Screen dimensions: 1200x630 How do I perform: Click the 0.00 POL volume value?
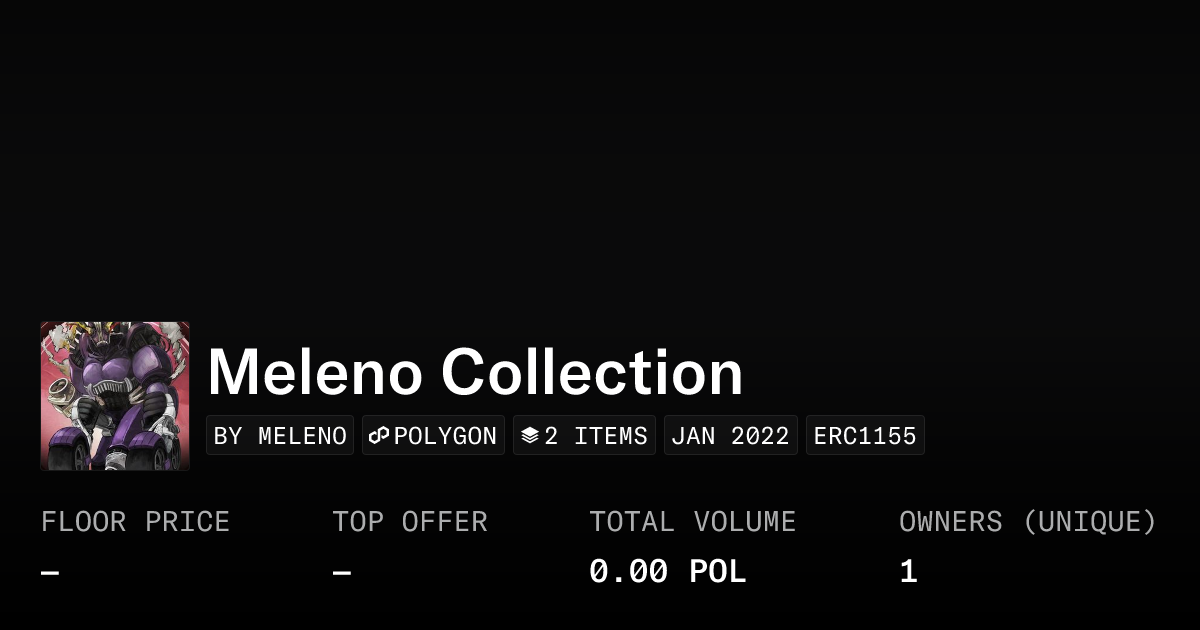667,573
